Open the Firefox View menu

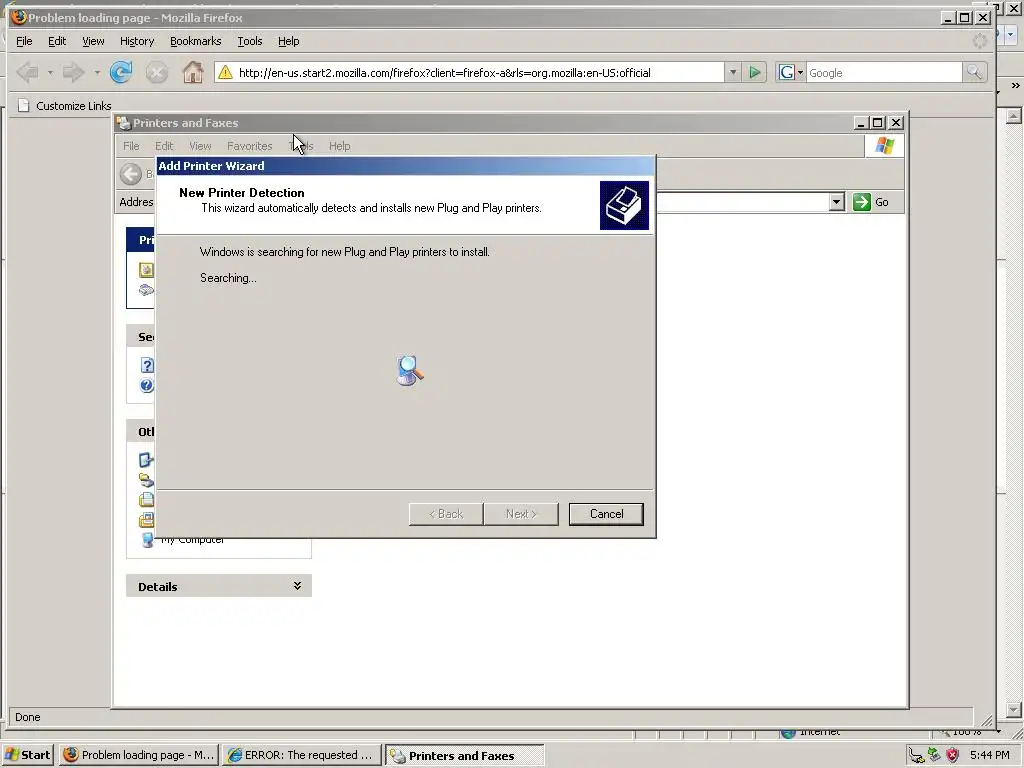point(93,41)
